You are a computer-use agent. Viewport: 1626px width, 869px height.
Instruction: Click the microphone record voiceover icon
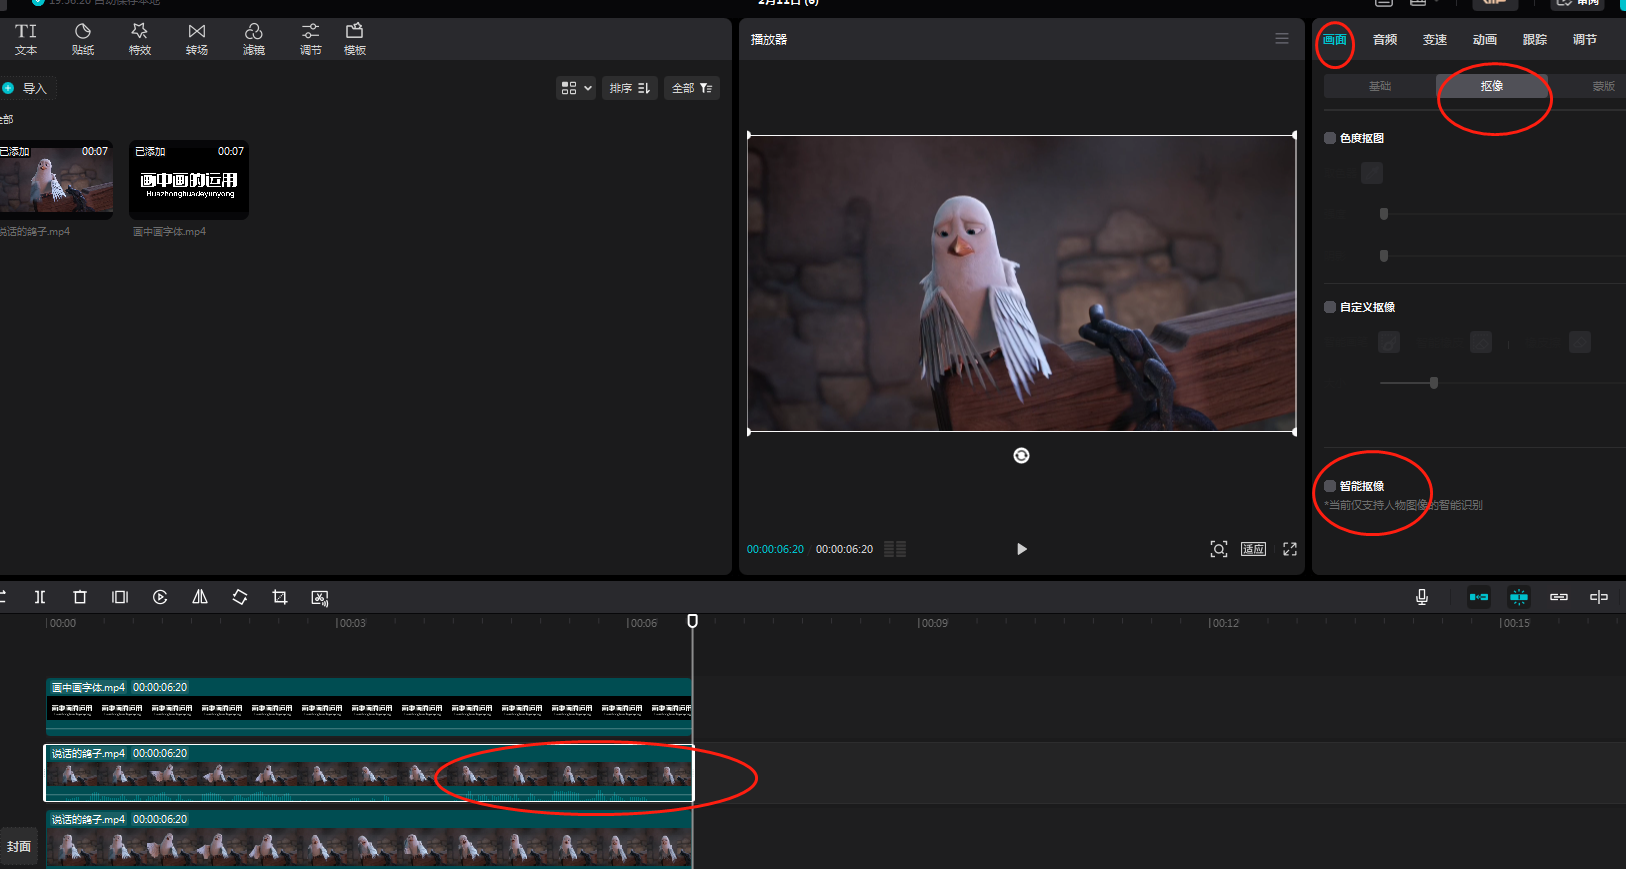[x=1422, y=597]
